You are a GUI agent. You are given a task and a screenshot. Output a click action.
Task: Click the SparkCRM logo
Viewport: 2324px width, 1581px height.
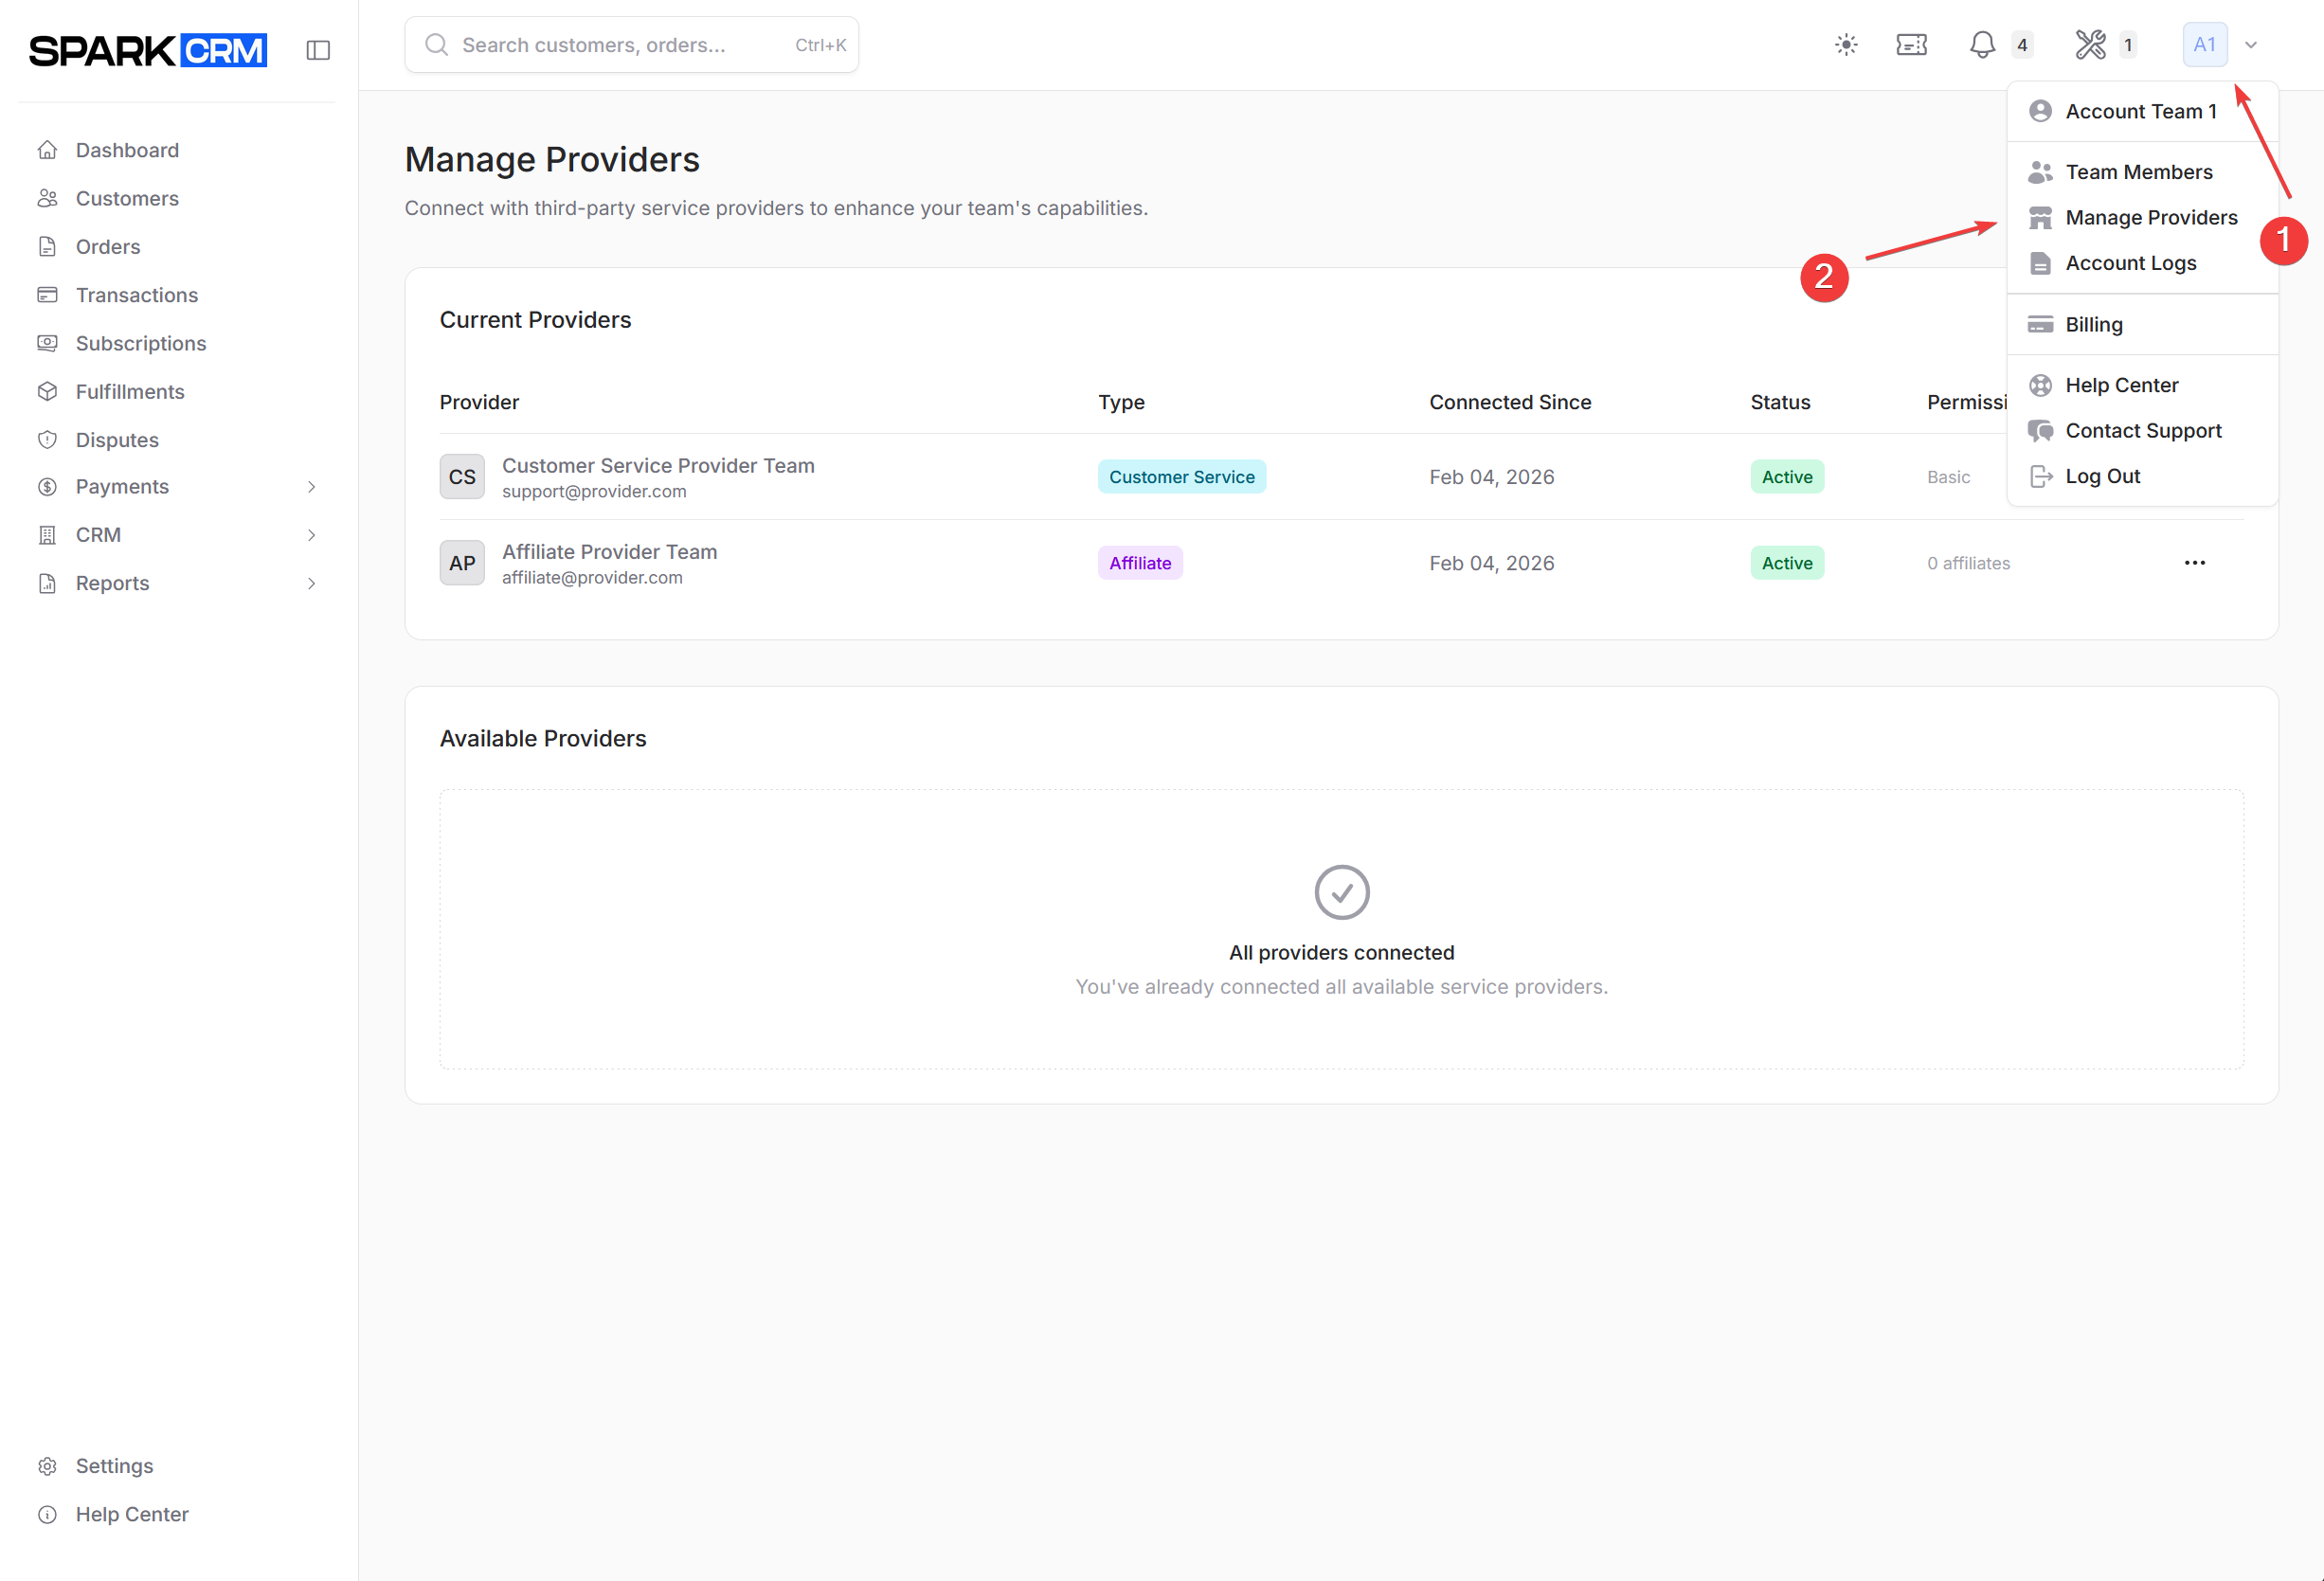pos(148,50)
